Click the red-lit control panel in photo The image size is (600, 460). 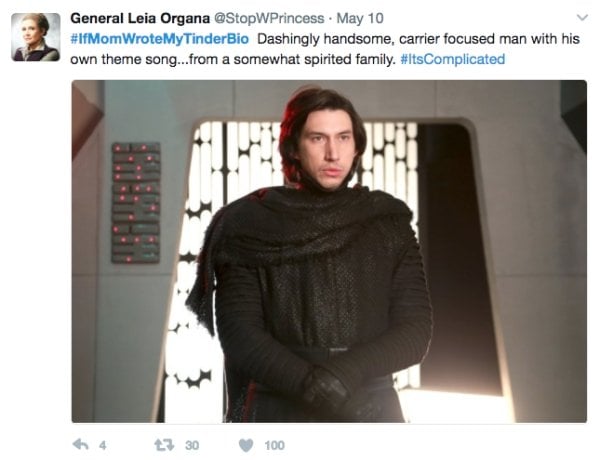point(136,203)
